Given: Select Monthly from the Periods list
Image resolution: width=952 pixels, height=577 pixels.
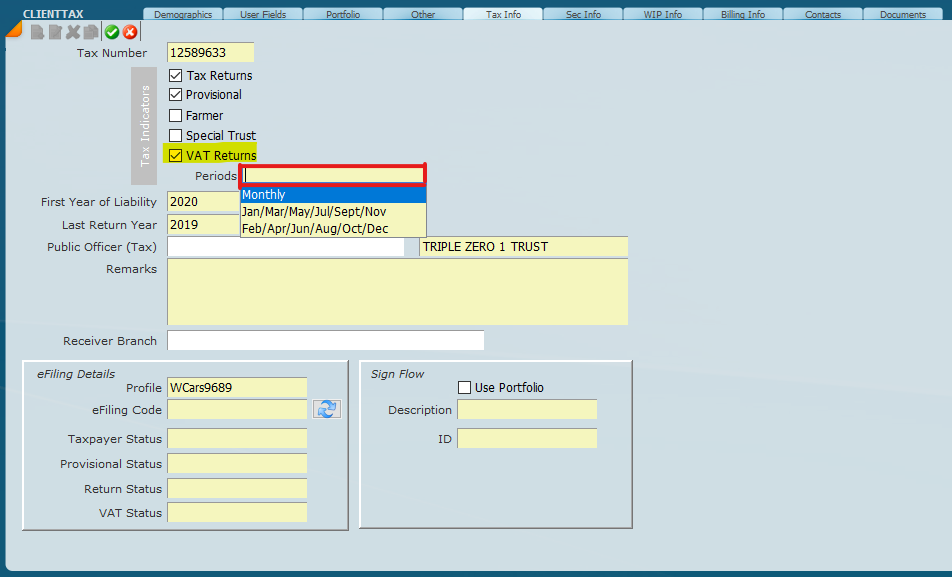Looking at the screenshot, I should click(332, 195).
